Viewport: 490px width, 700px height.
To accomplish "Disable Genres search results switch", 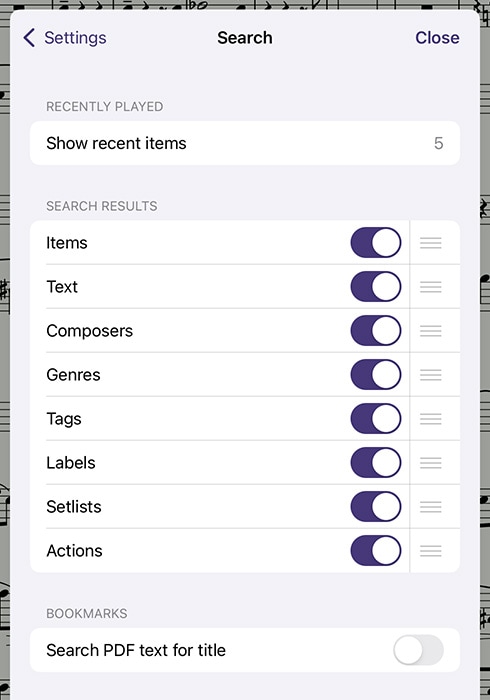I will pos(376,375).
